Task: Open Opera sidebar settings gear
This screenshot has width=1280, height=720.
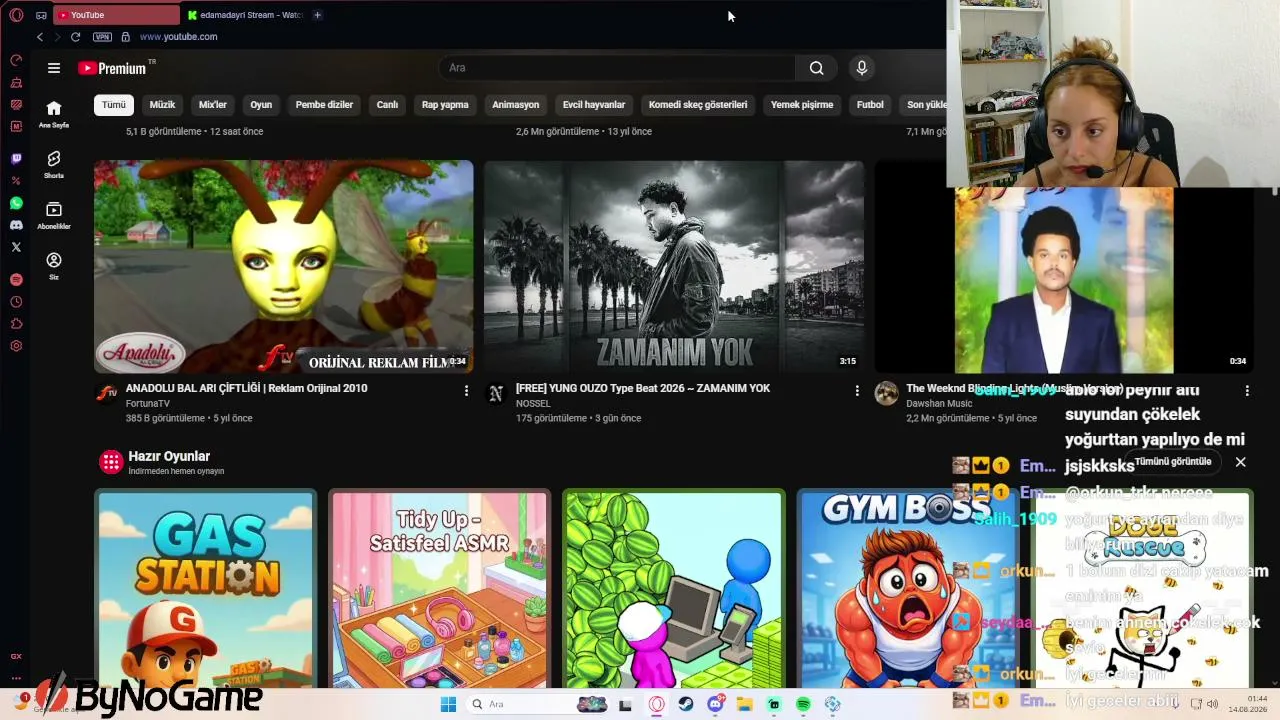Action: coord(16,346)
